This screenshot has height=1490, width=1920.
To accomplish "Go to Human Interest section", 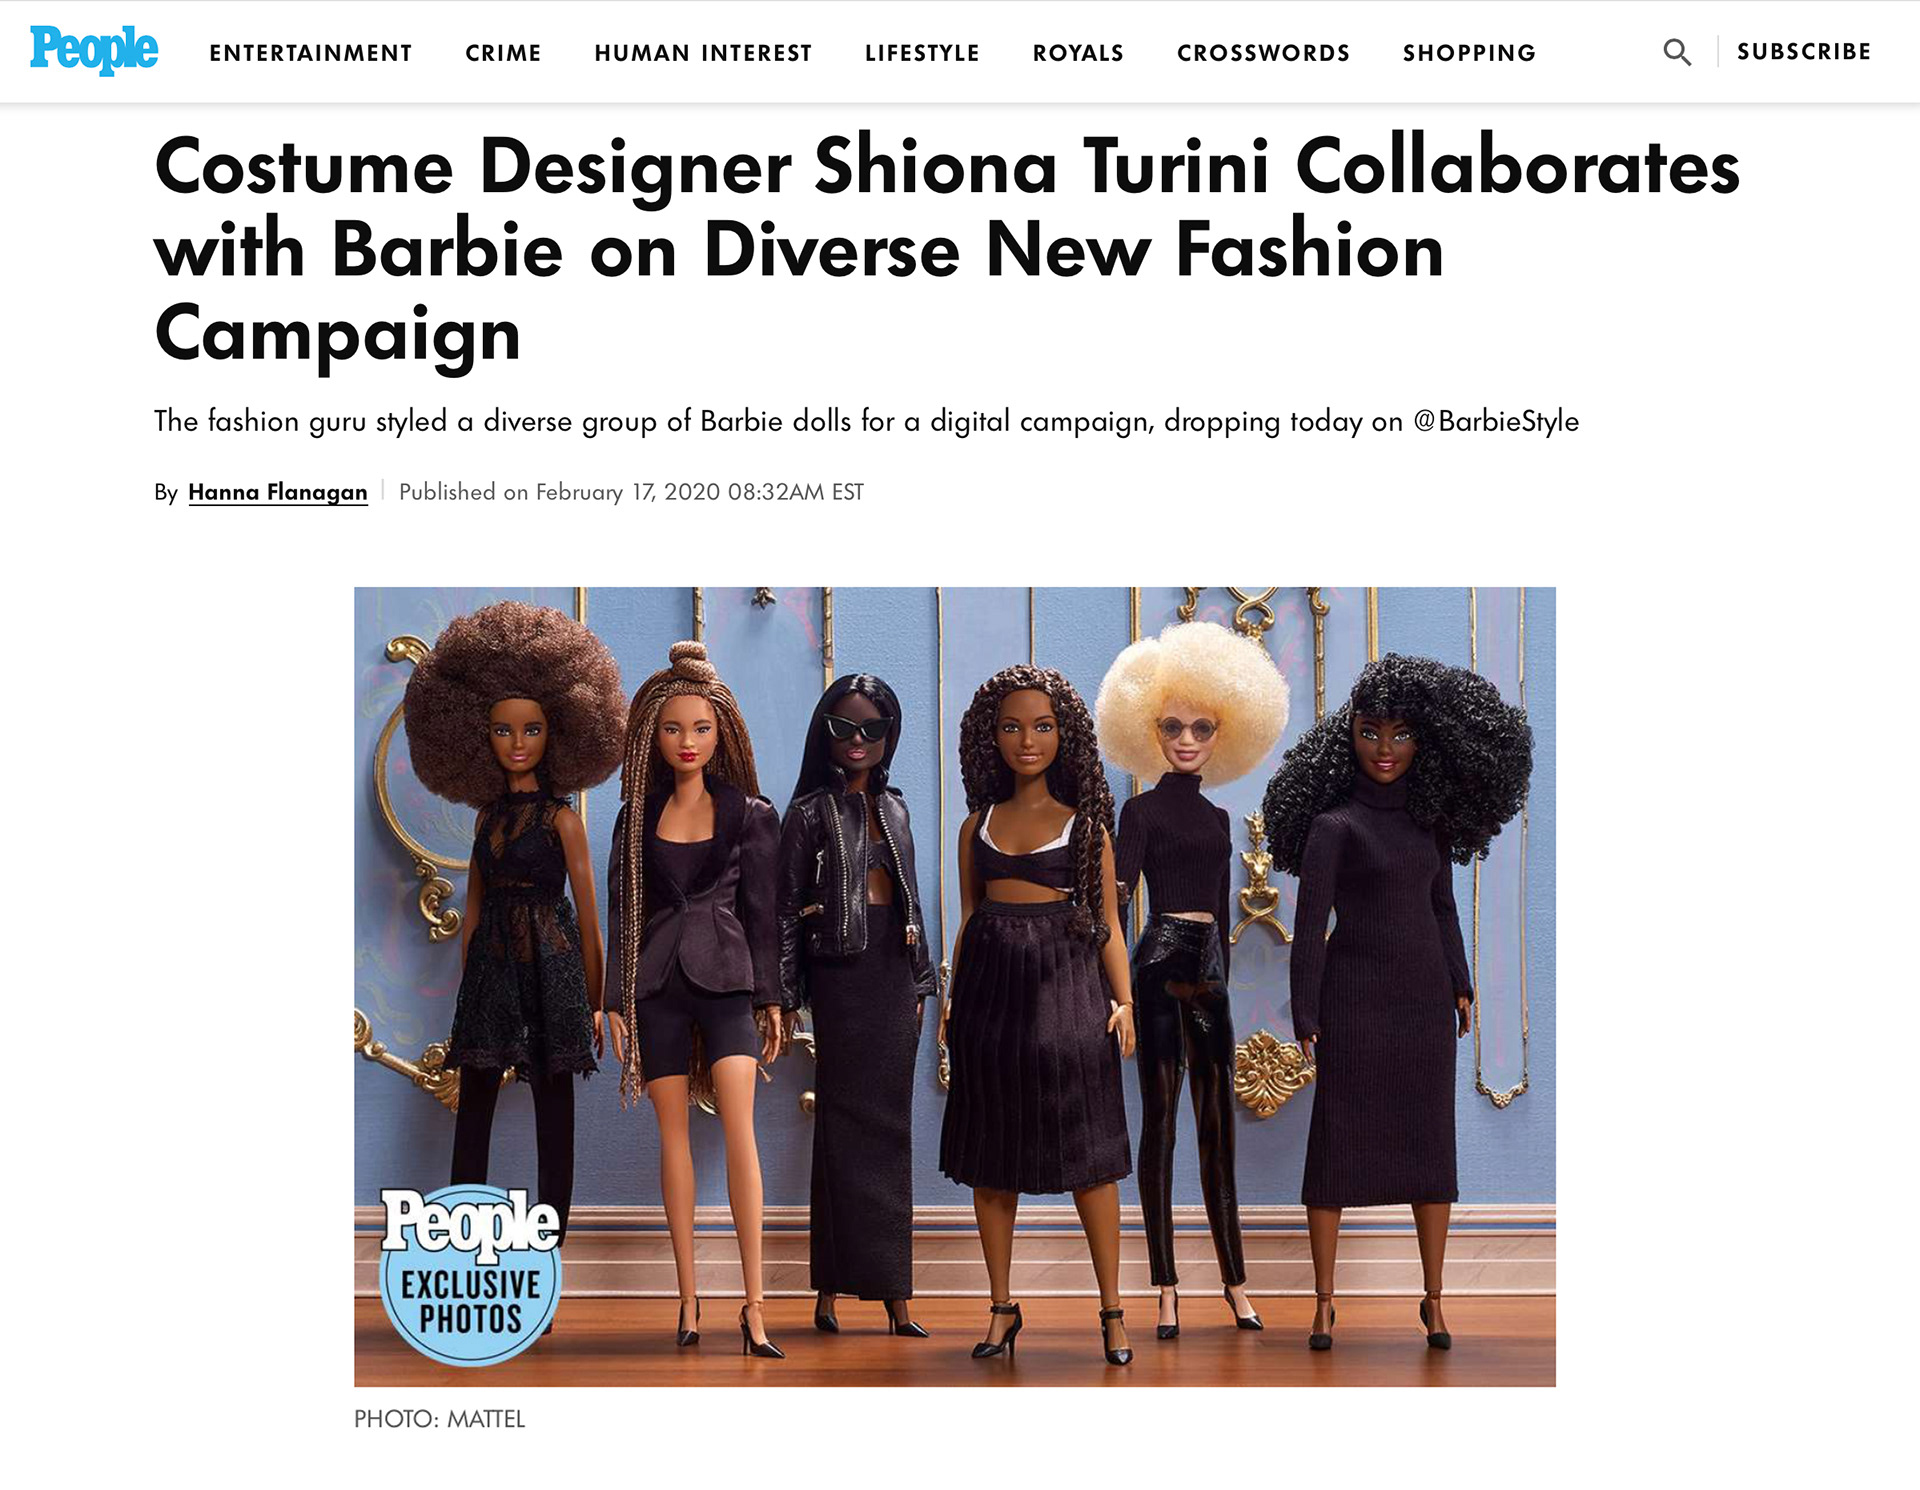I will (703, 53).
